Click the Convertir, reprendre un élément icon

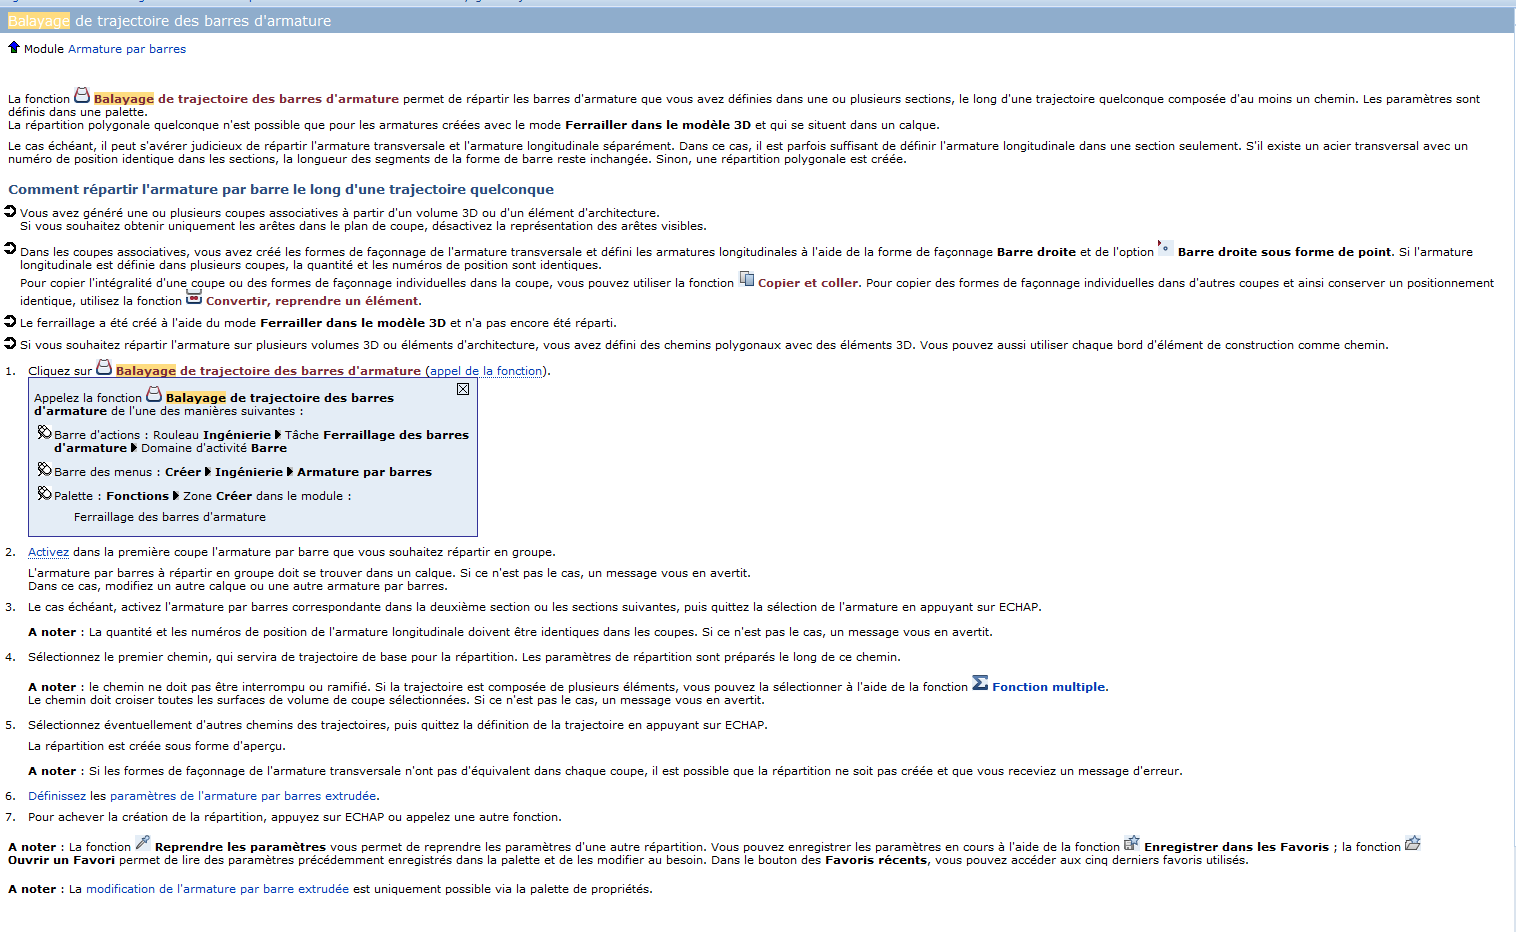194,298
